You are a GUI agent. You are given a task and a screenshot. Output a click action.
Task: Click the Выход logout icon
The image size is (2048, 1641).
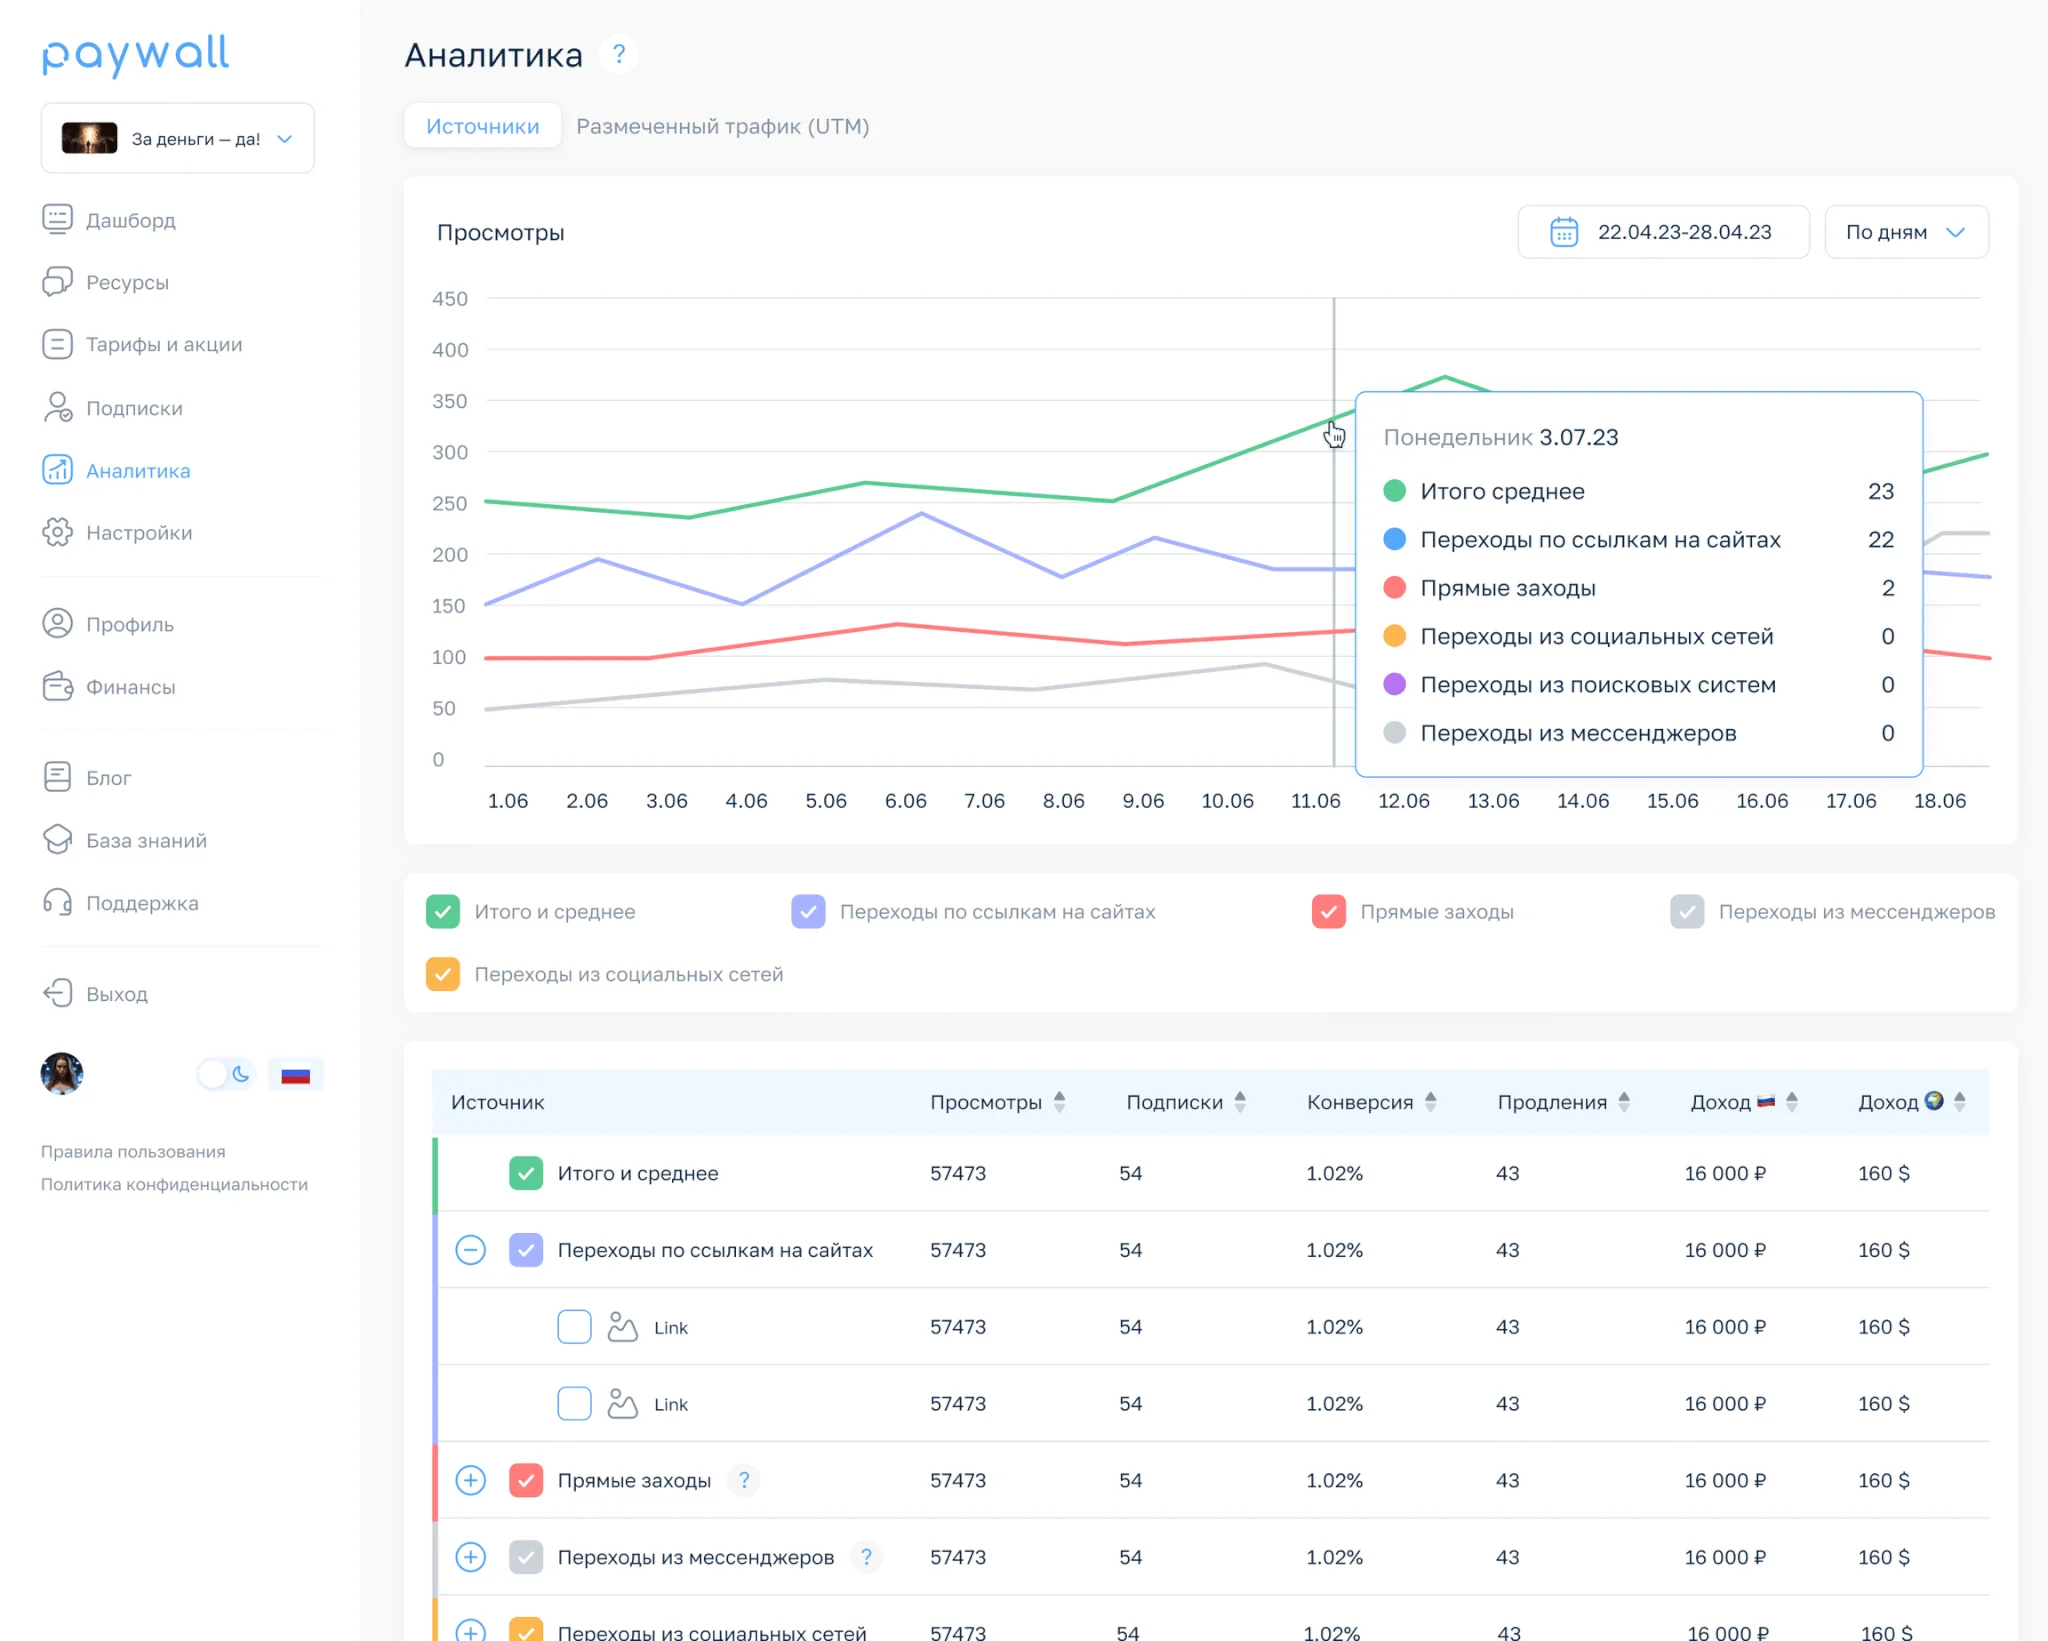57,993
